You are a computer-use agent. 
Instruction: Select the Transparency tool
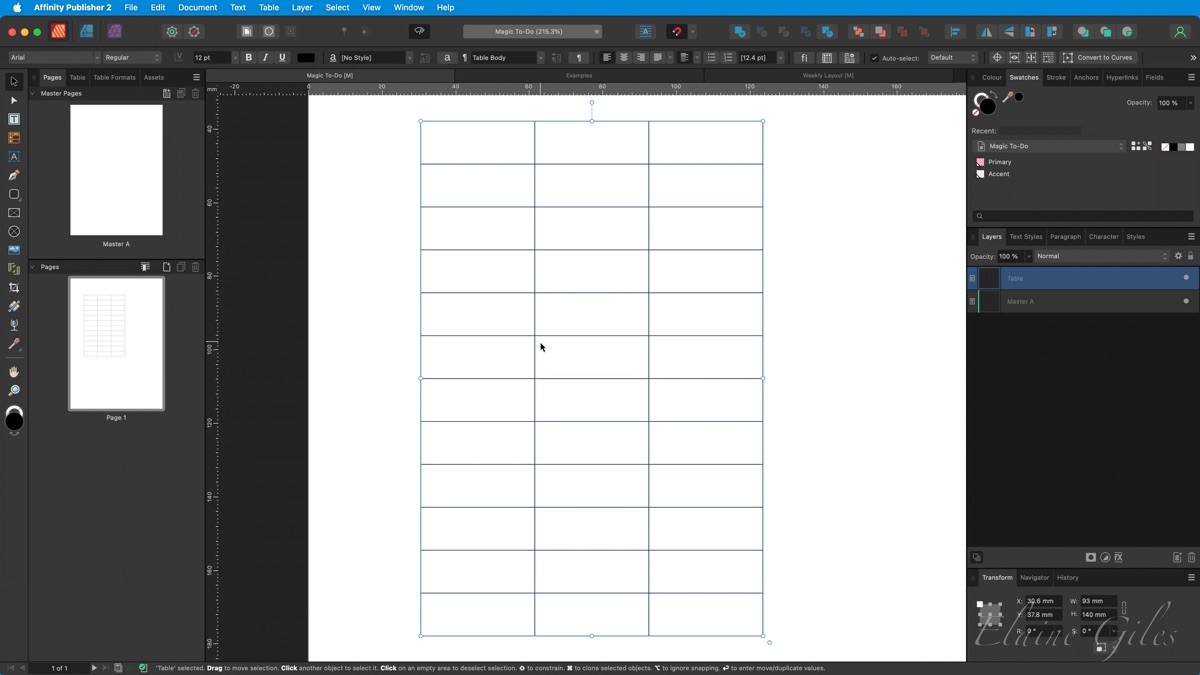click(14, 325)
